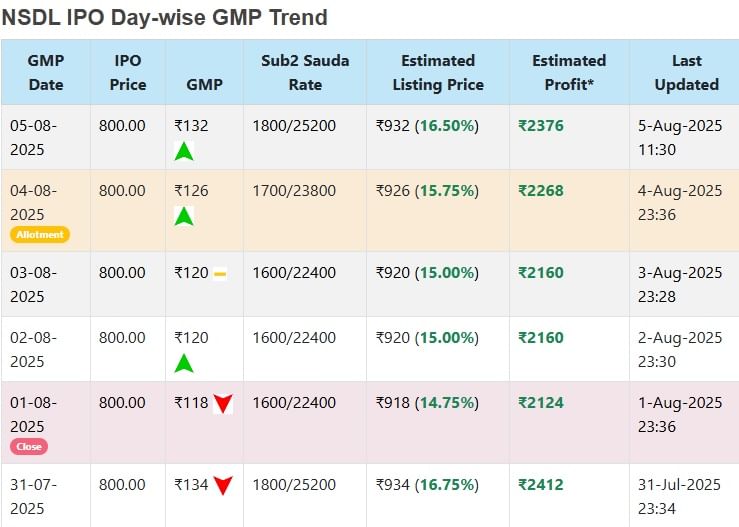Click the GMP Date column header
The width and height of the screenshot is (739, 527).
46,72
